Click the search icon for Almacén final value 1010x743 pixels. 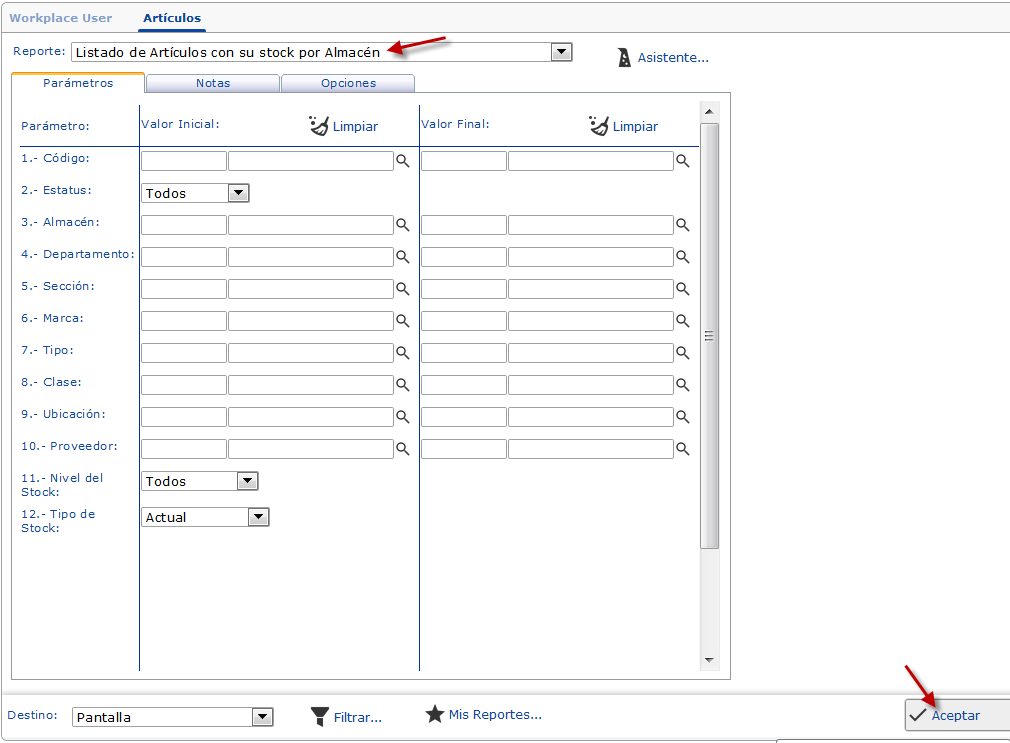tap(682, 225)
